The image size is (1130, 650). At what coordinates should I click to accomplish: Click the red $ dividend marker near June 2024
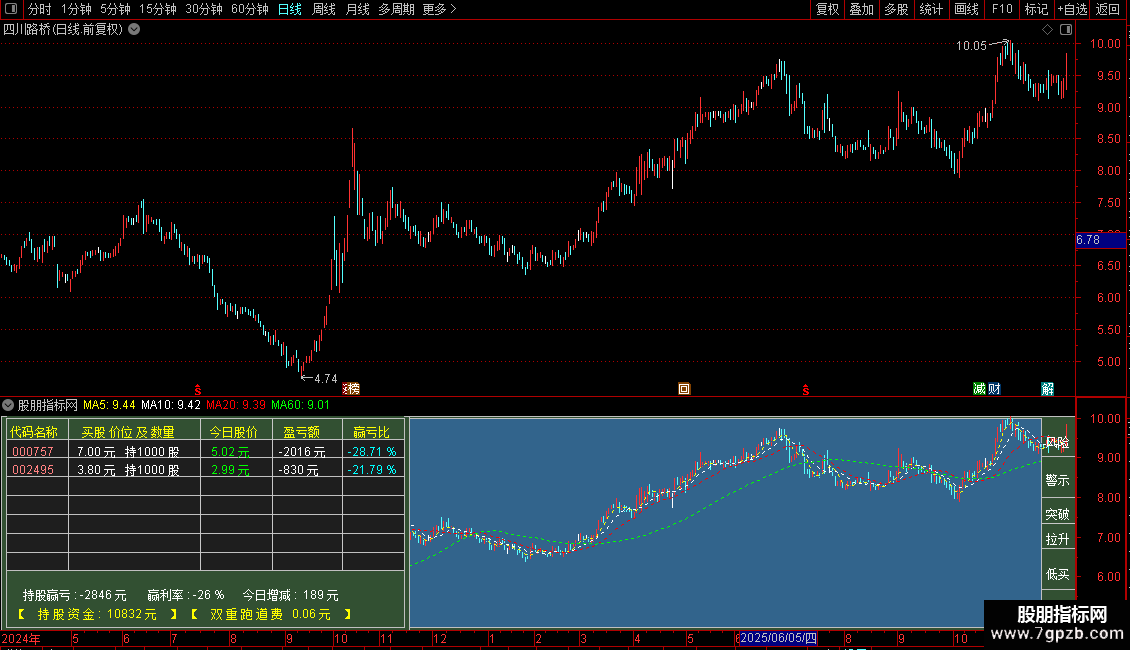pos(197,390)
